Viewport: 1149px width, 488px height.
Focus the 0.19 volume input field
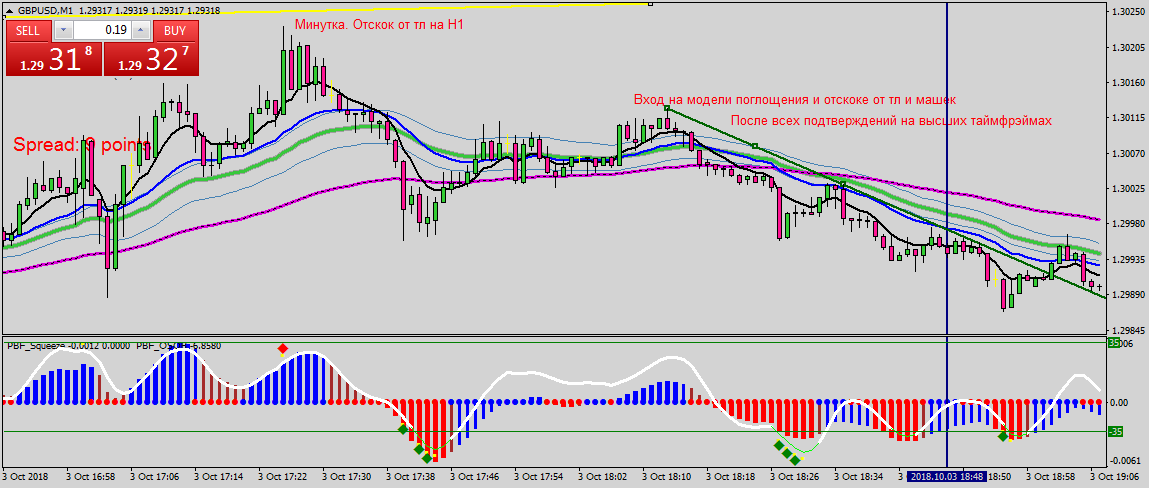104,30
